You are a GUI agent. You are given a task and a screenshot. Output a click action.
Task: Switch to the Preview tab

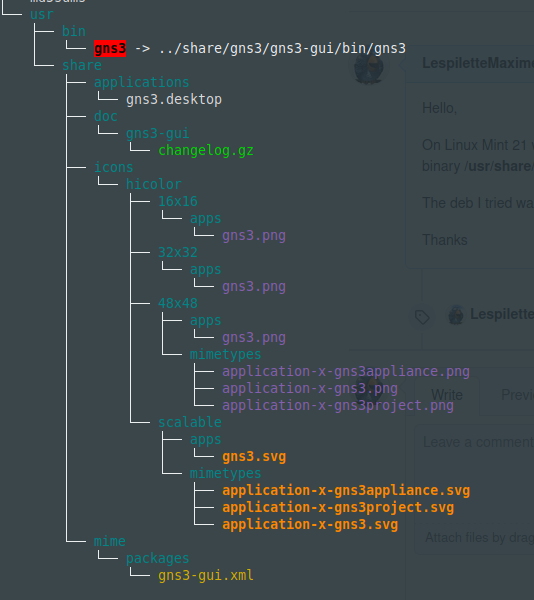click(x=518, y=395)
